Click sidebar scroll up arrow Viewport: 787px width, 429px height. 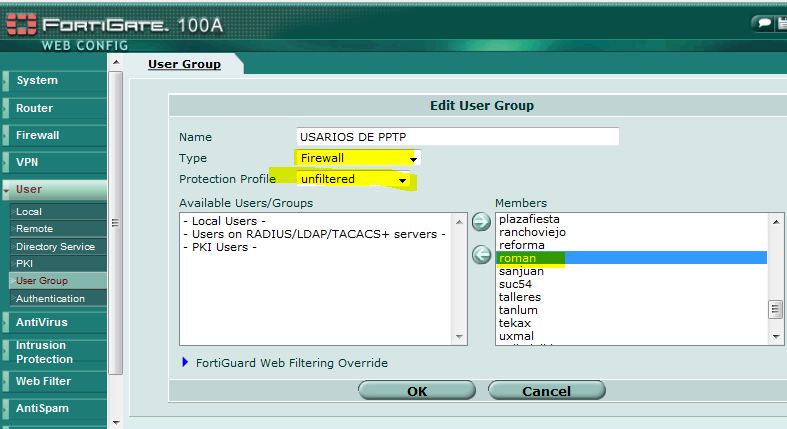point(116,62)
